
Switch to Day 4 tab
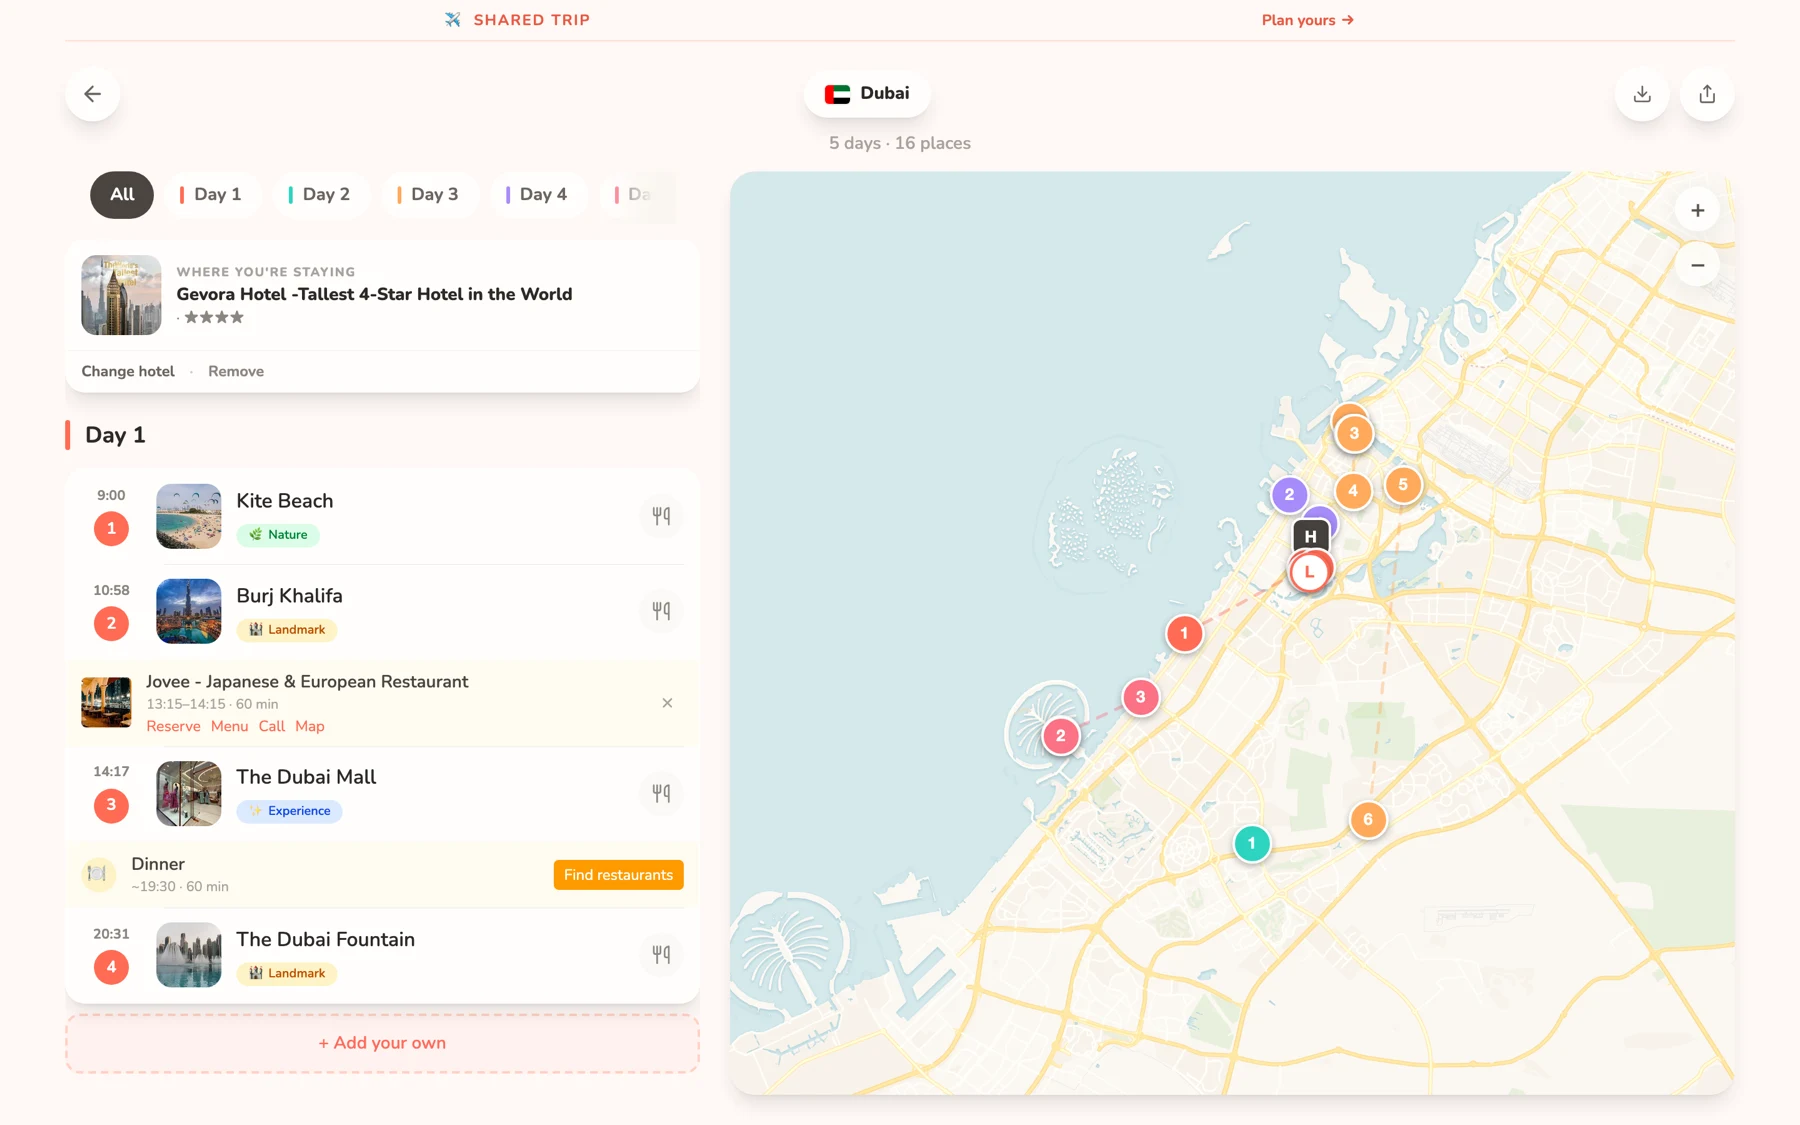tap(537, 194)
